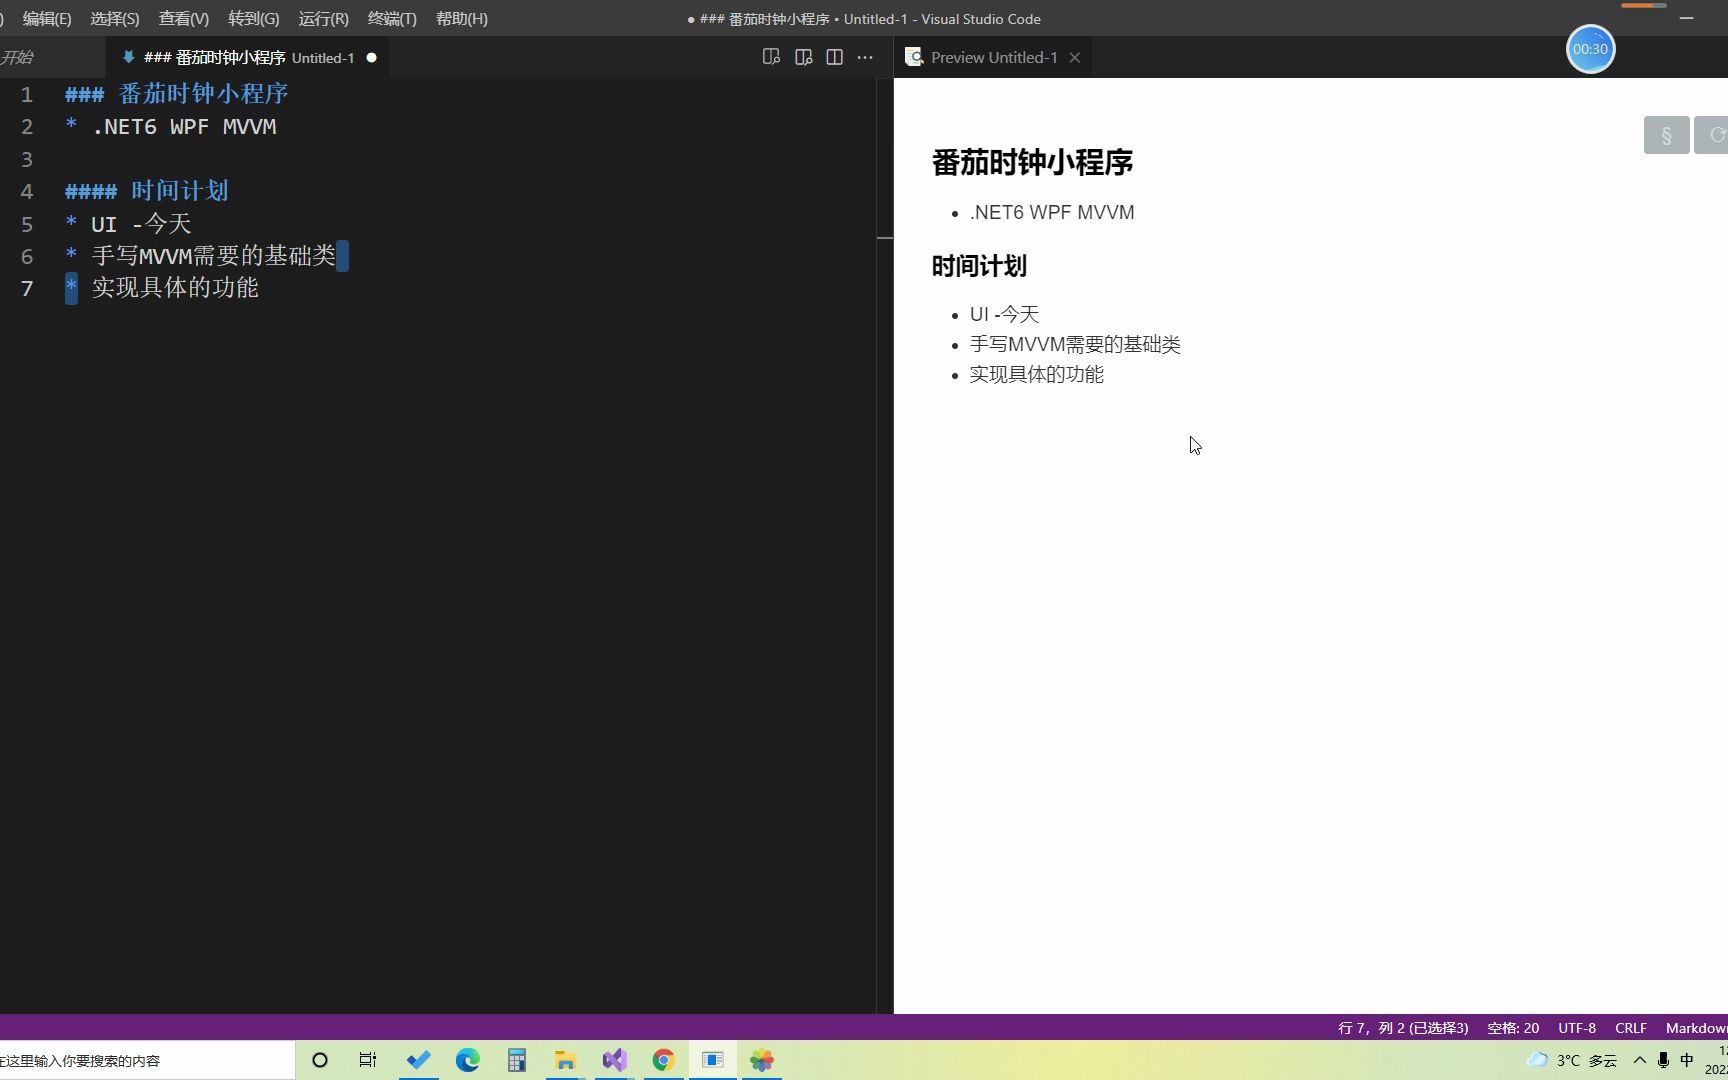The height and width of the screenshot is (1080, 1728).
Task: Click the microphone tray icon
Action: click(x=1663, y=1060)
